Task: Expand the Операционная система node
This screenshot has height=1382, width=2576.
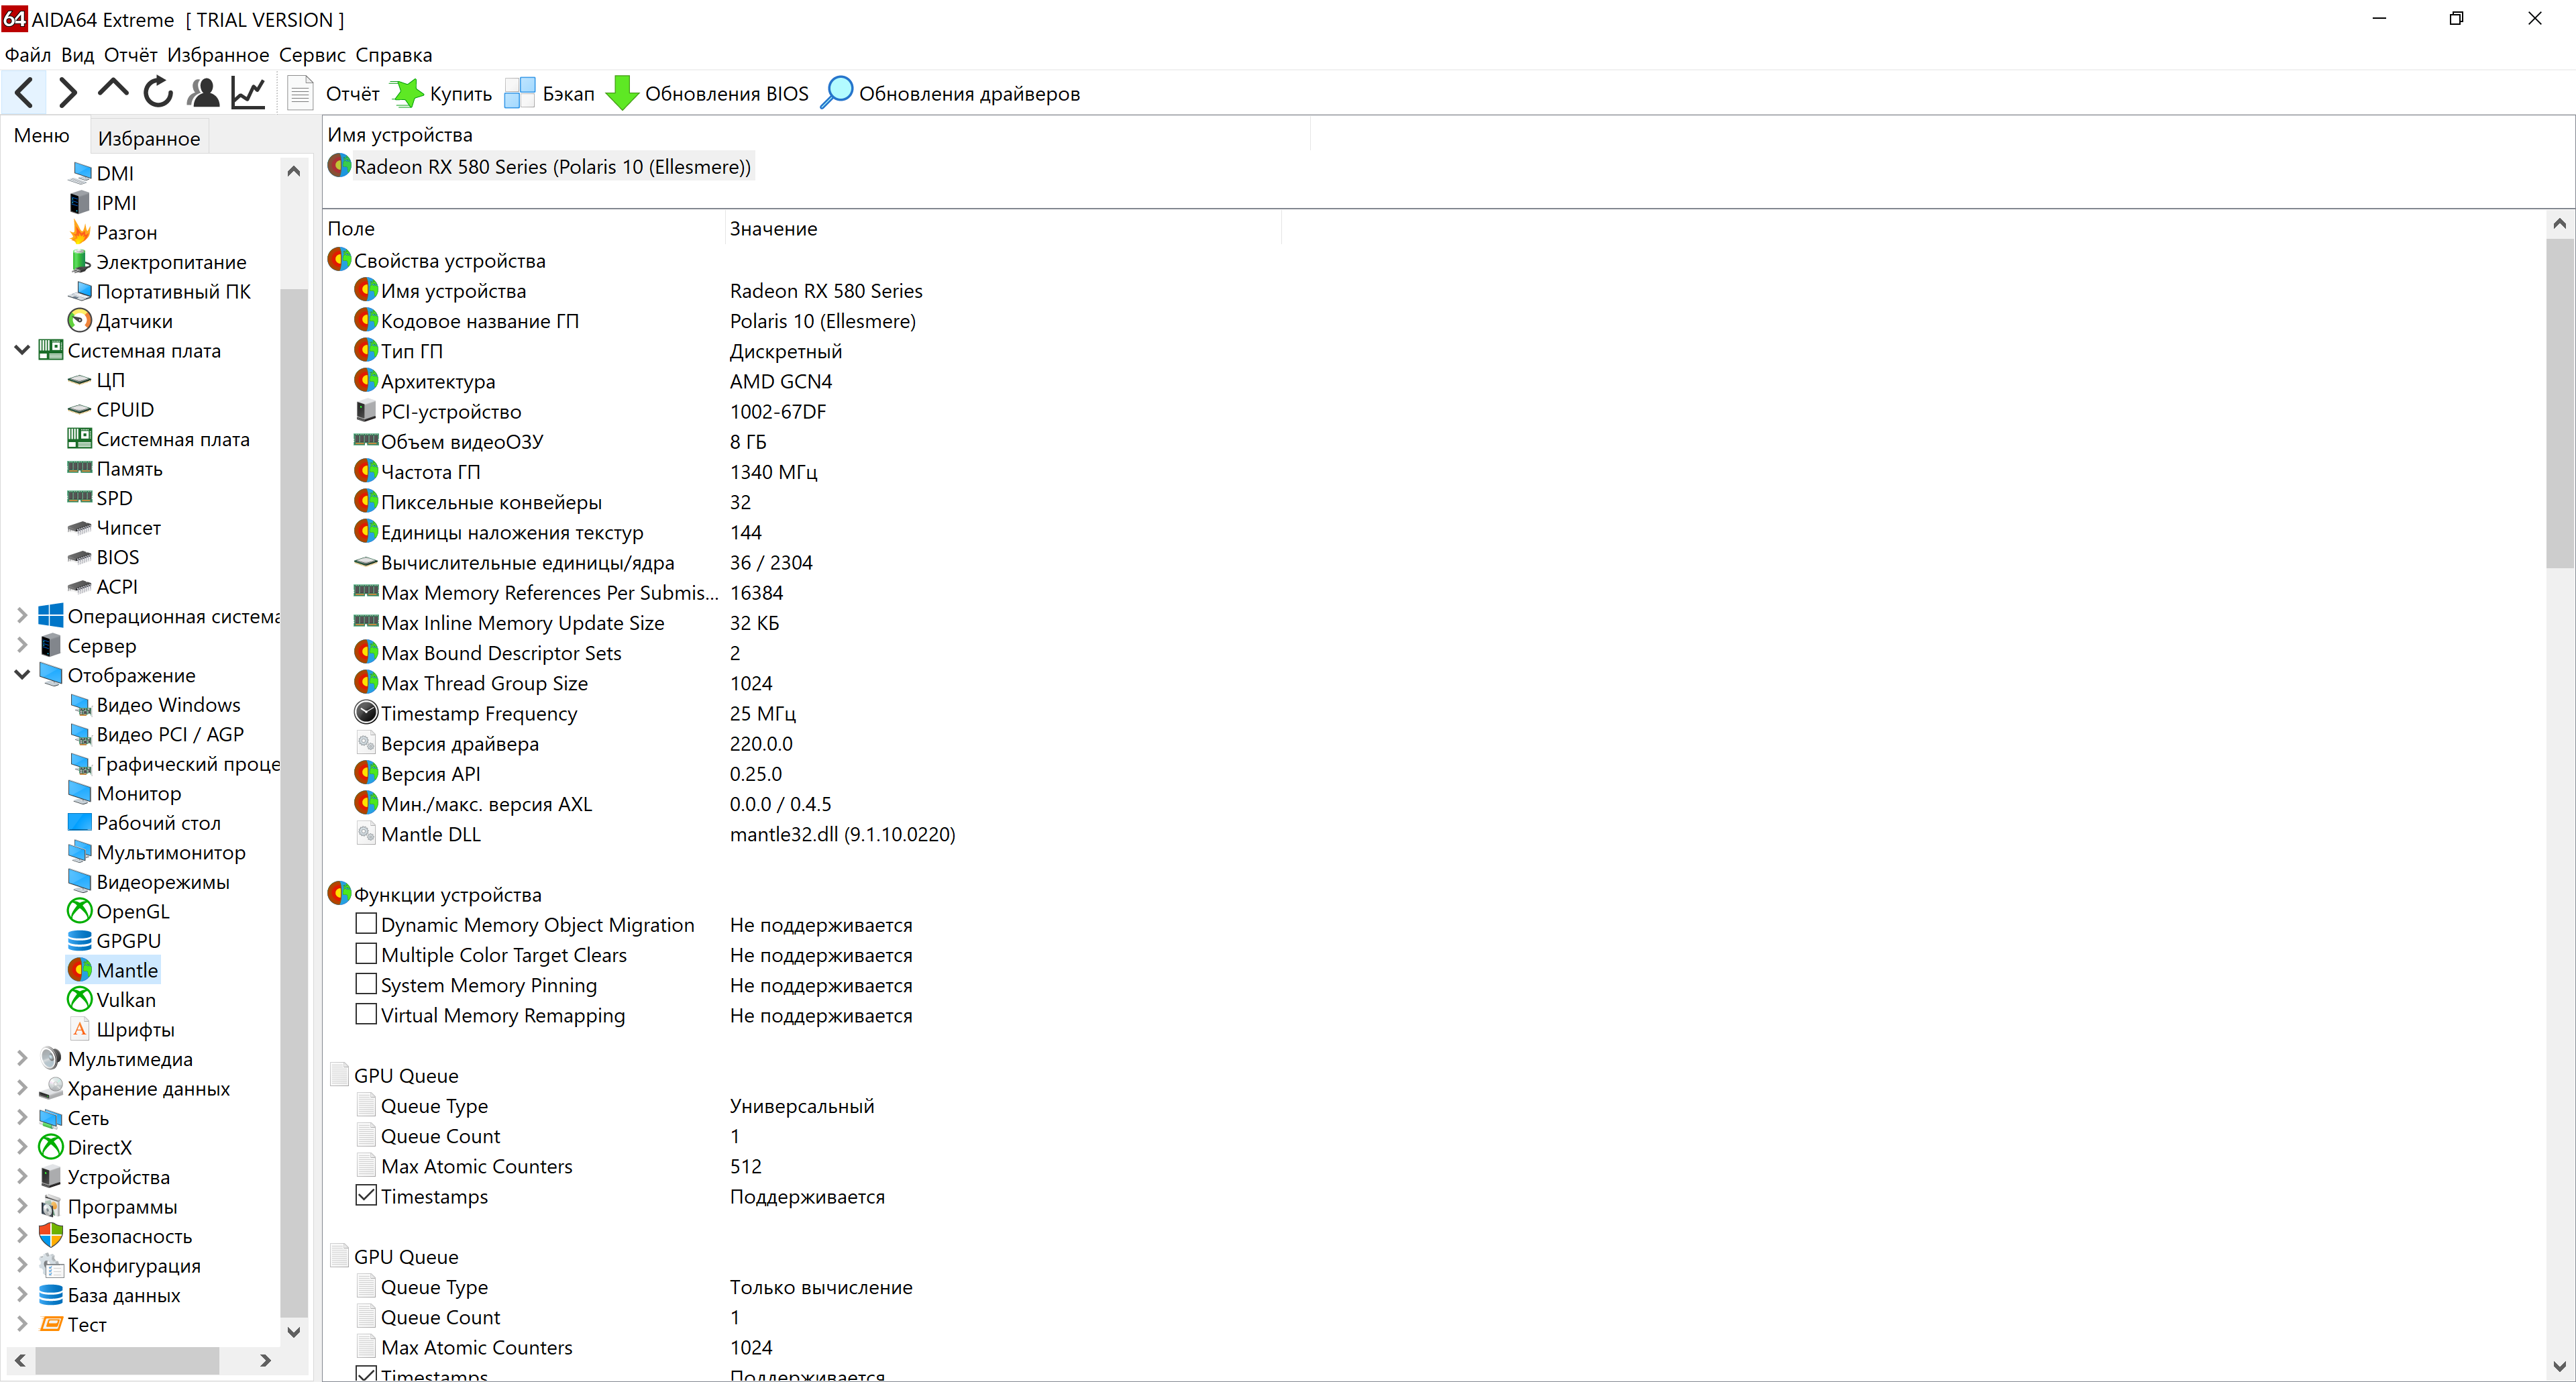Action: 22,616
